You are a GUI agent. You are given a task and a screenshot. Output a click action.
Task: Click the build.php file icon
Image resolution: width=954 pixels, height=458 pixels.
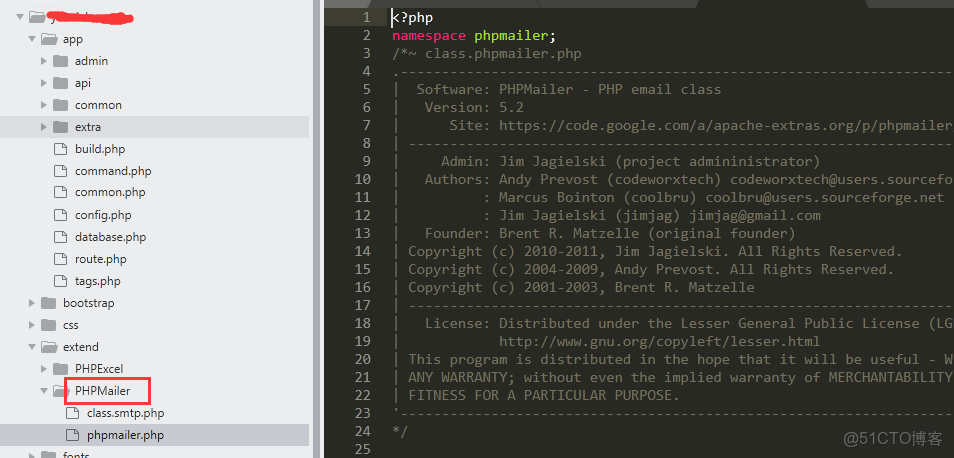(x=60, y=149)
